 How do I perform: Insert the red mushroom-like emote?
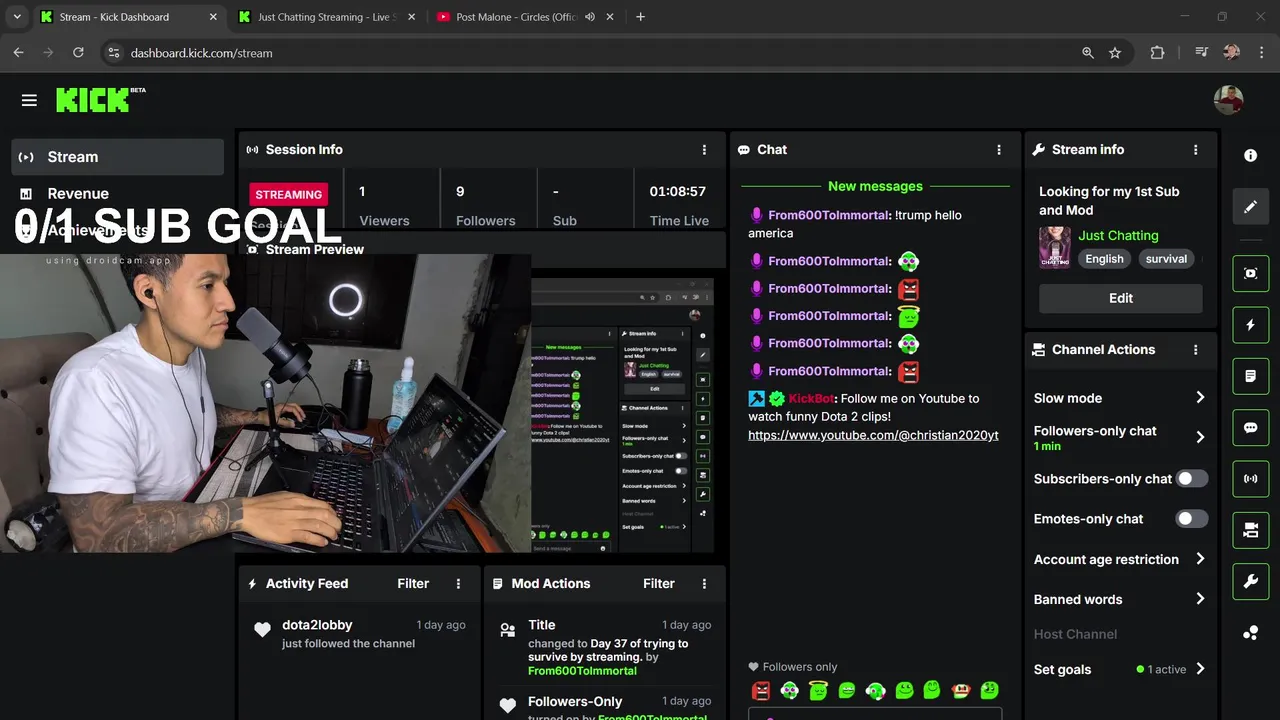961,690
